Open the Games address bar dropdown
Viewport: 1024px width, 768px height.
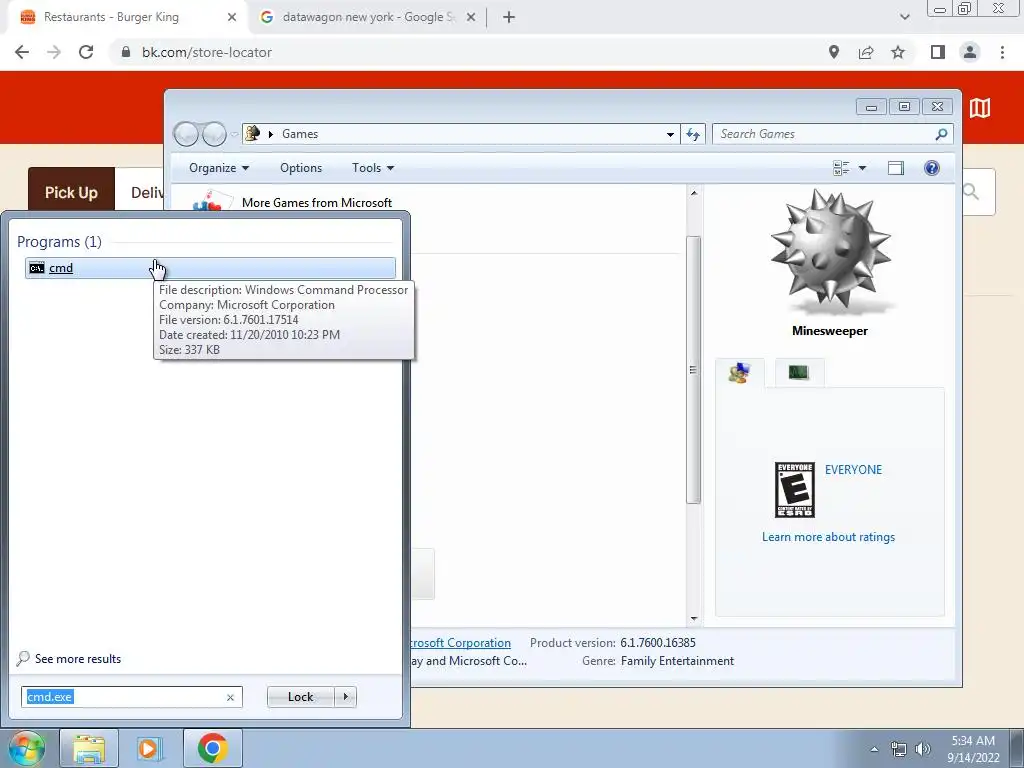pyautogui.click(x=670, y=134)
